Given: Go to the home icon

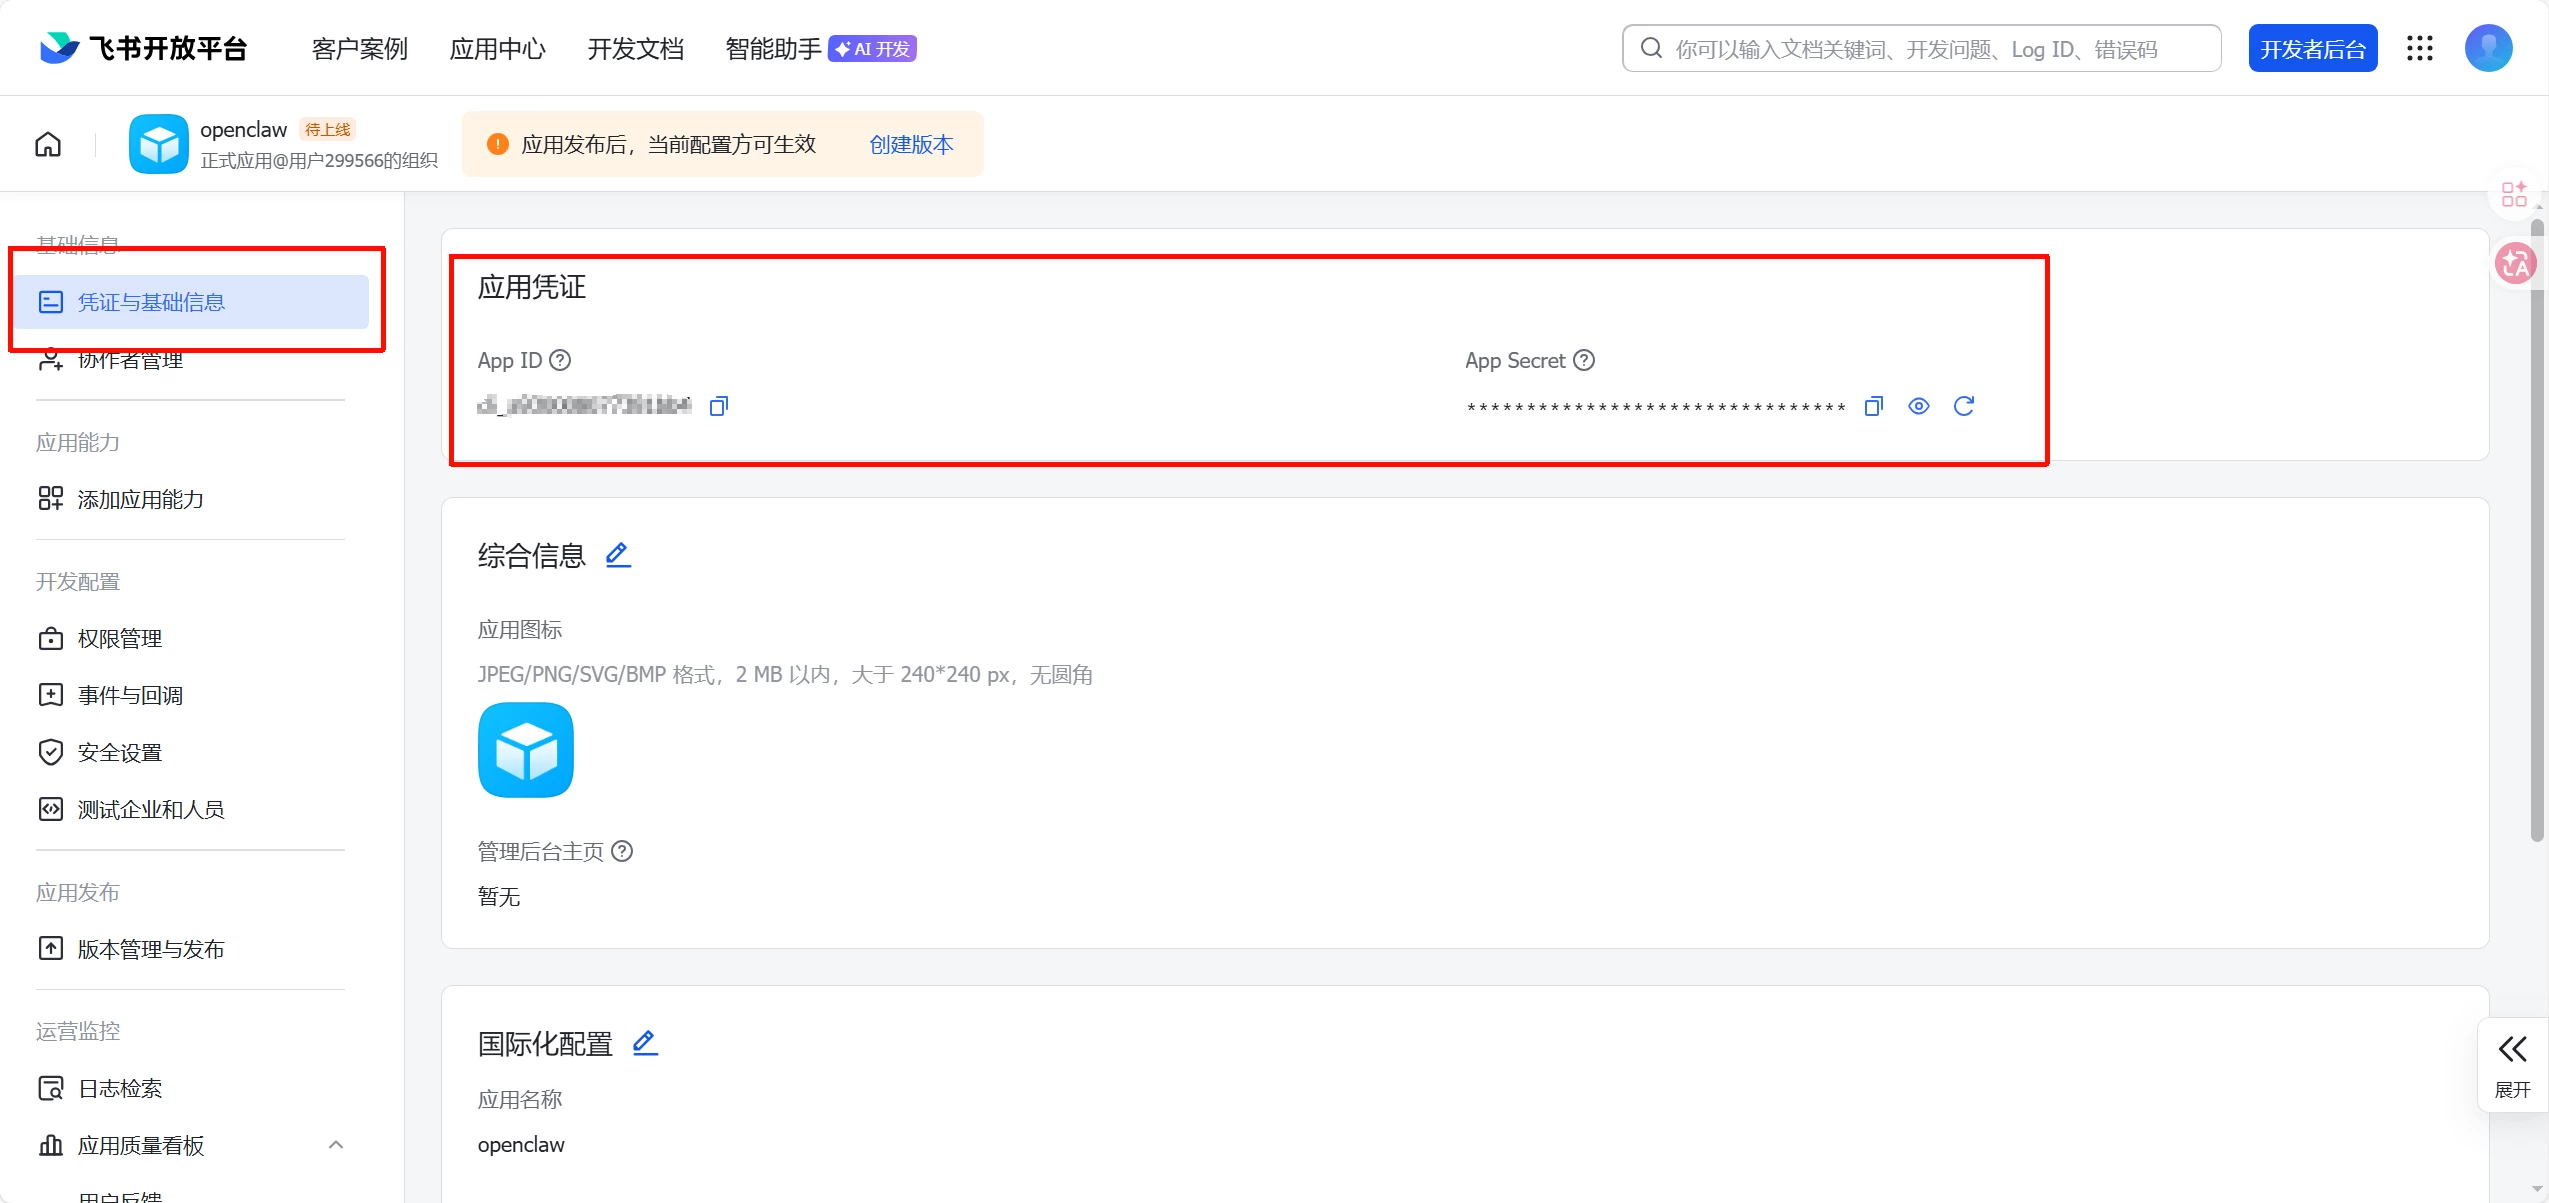Looking at the screenshot, I should [x=48, y=145].
